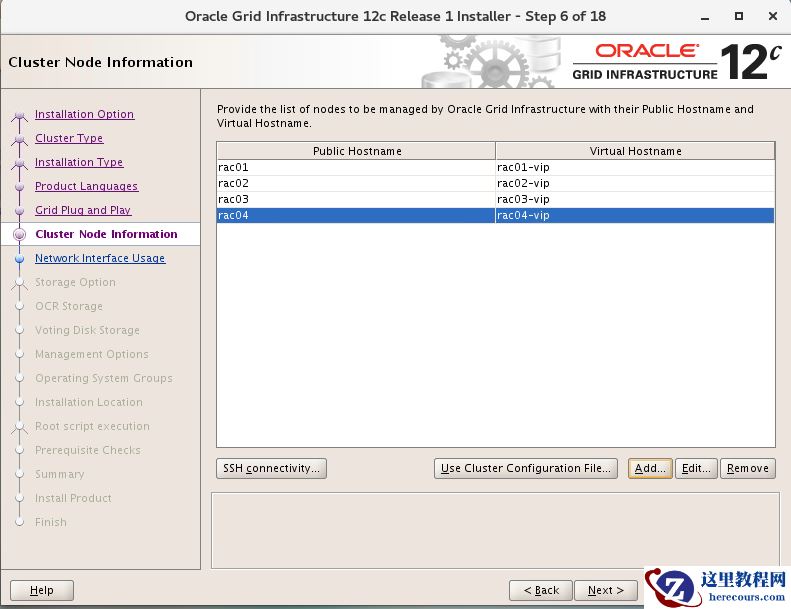Jump to Grid Plug and Play step
791x609 pixels.
83,210
